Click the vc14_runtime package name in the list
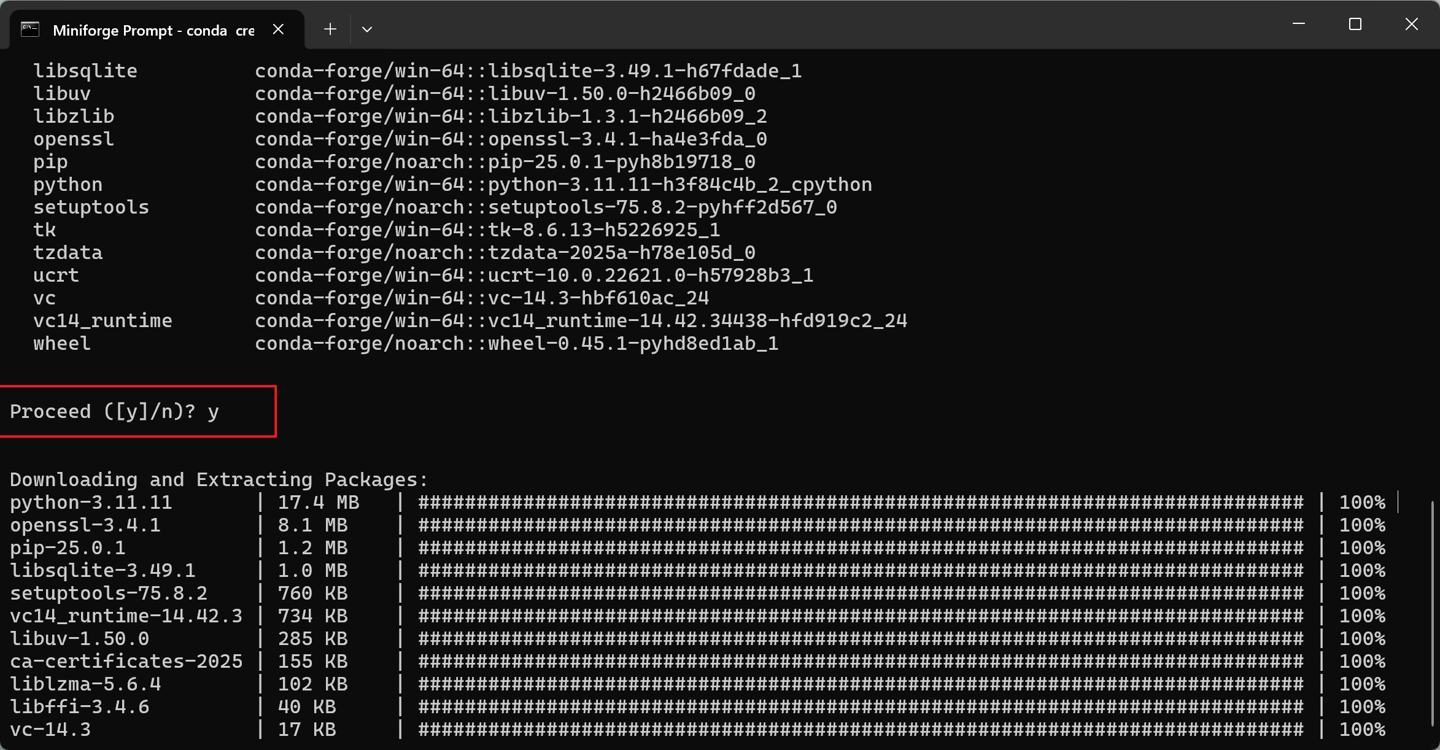 [x=102, y=321]
